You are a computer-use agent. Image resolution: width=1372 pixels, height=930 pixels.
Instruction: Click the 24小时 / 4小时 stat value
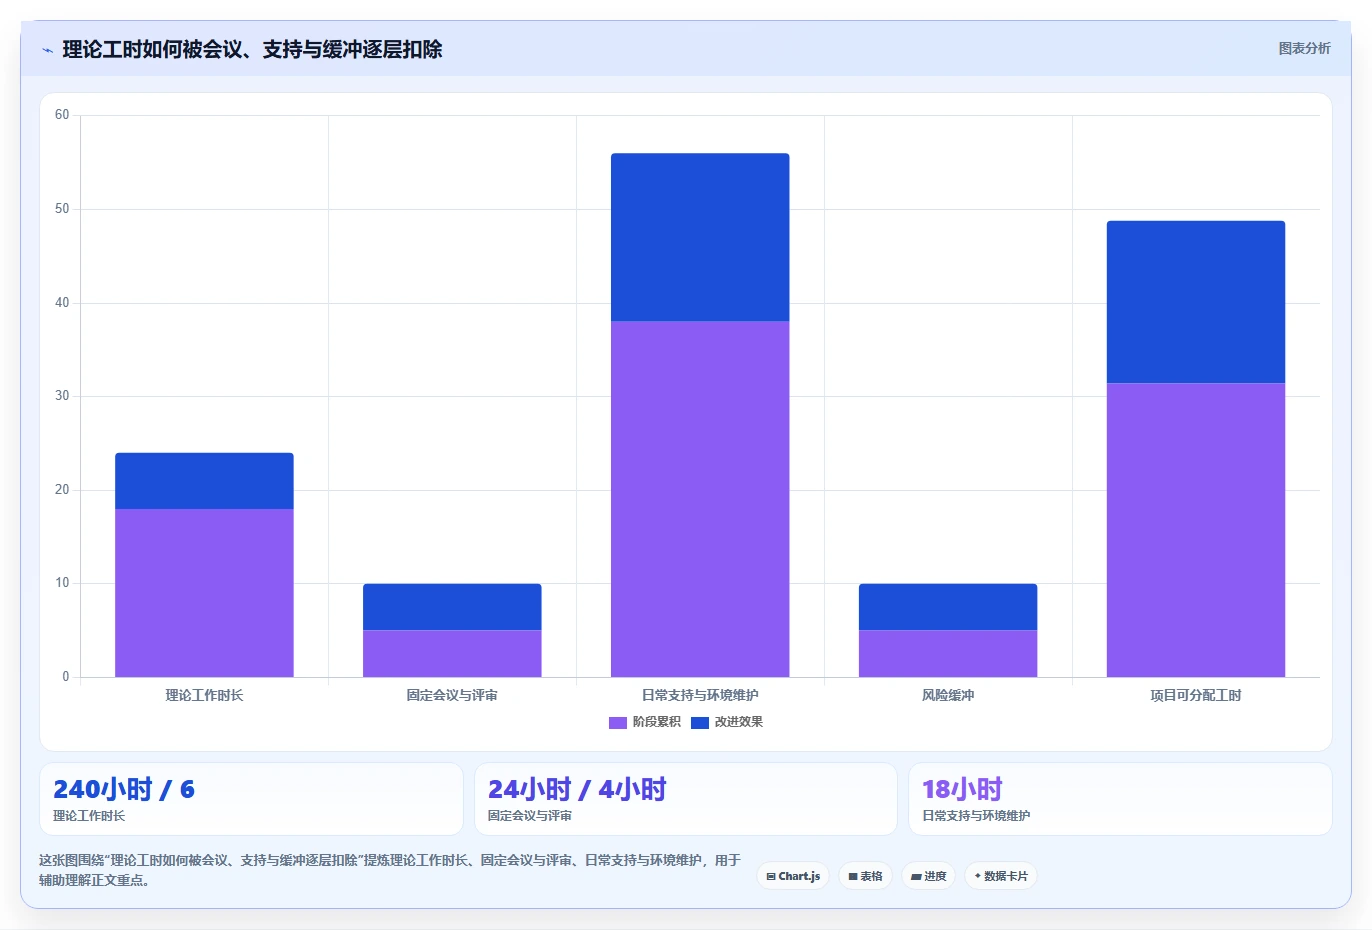[577, 789]
